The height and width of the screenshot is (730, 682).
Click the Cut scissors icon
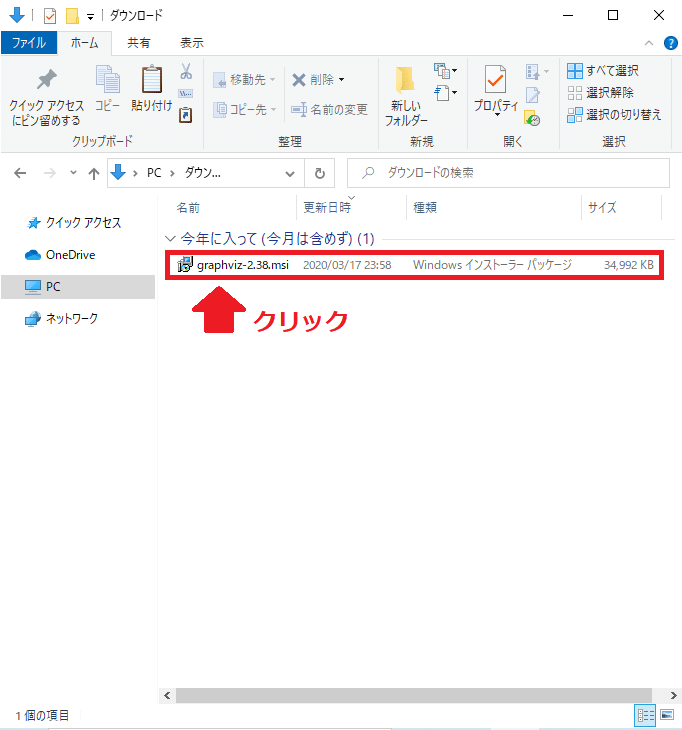pyautogui.click(x=186, y=71)
